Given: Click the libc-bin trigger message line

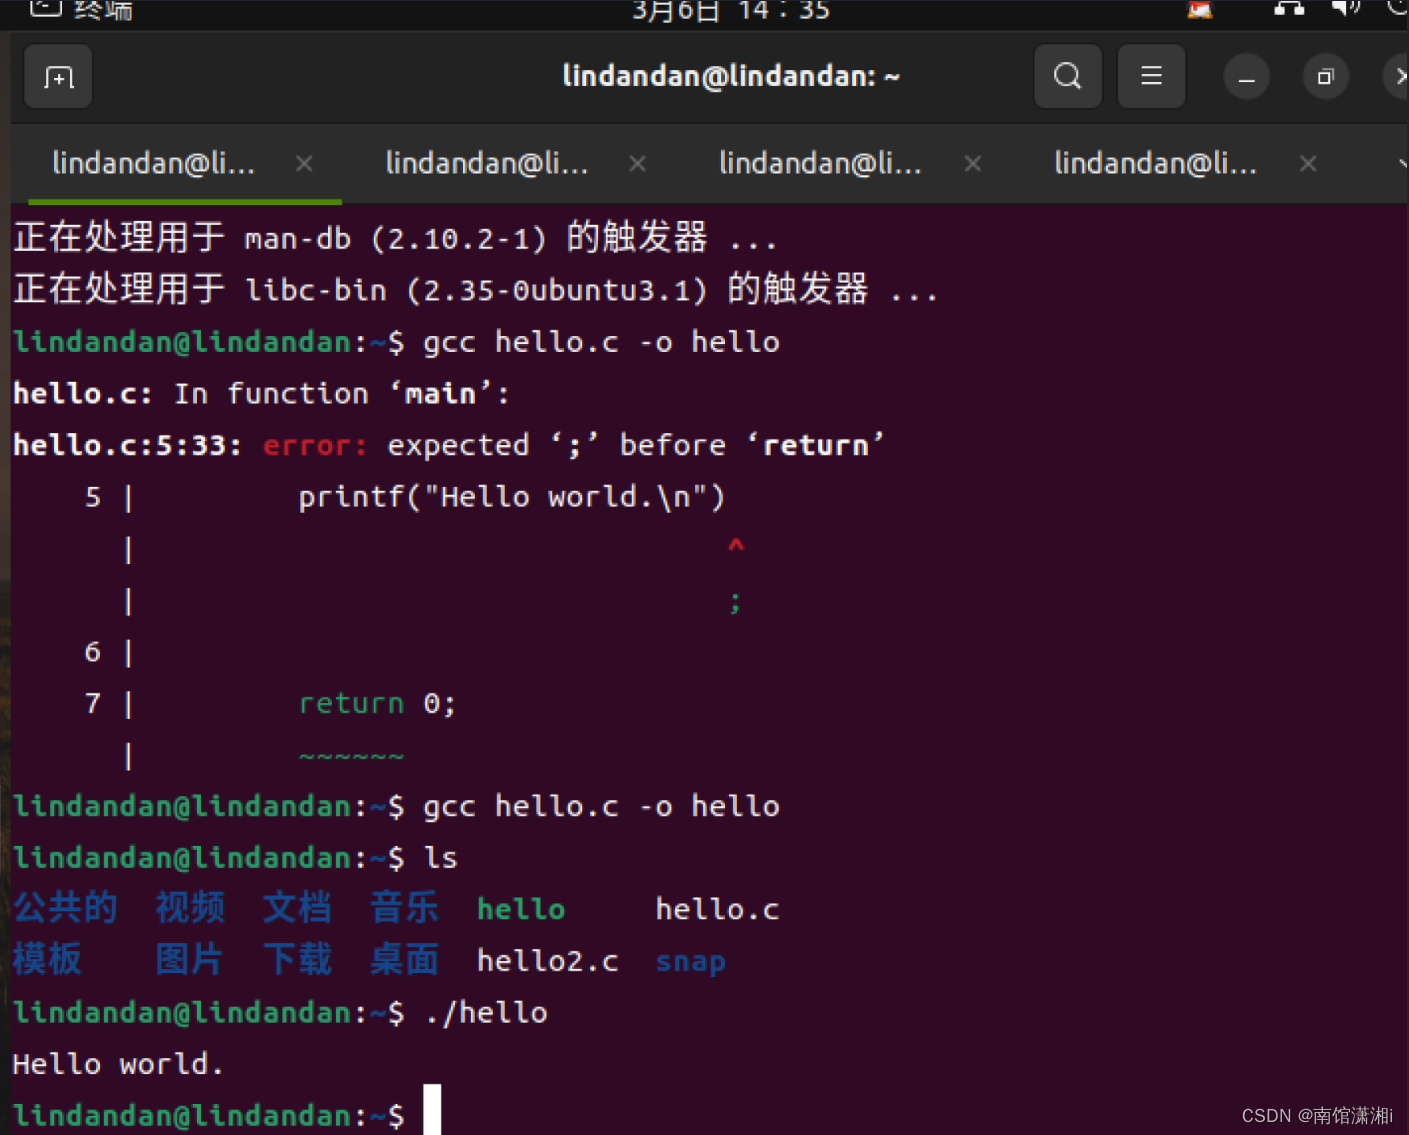Looking at the screenshot, I should (476, 289).
